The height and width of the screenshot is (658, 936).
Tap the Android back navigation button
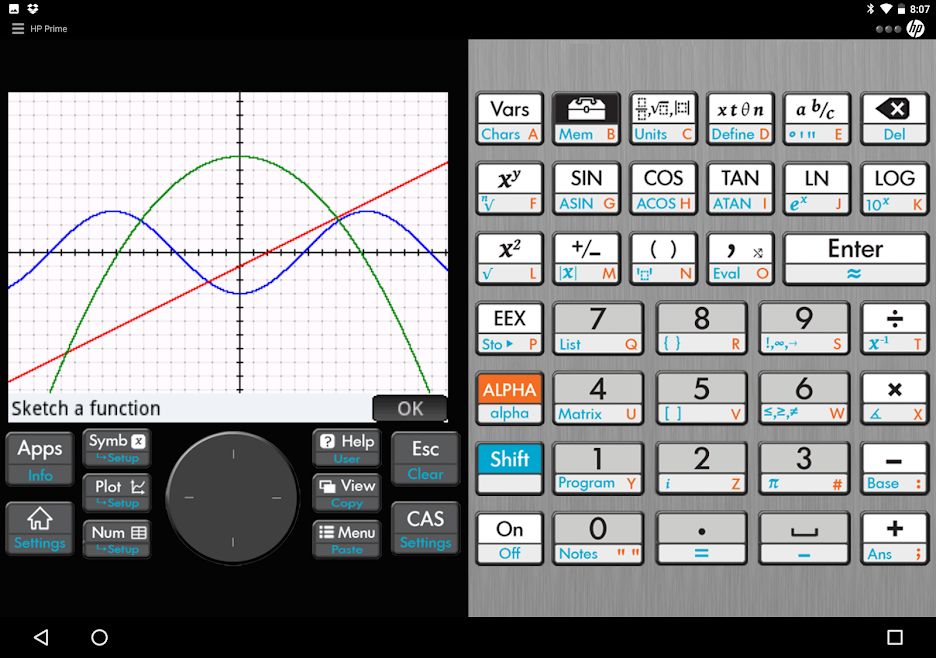pos(41,637)
